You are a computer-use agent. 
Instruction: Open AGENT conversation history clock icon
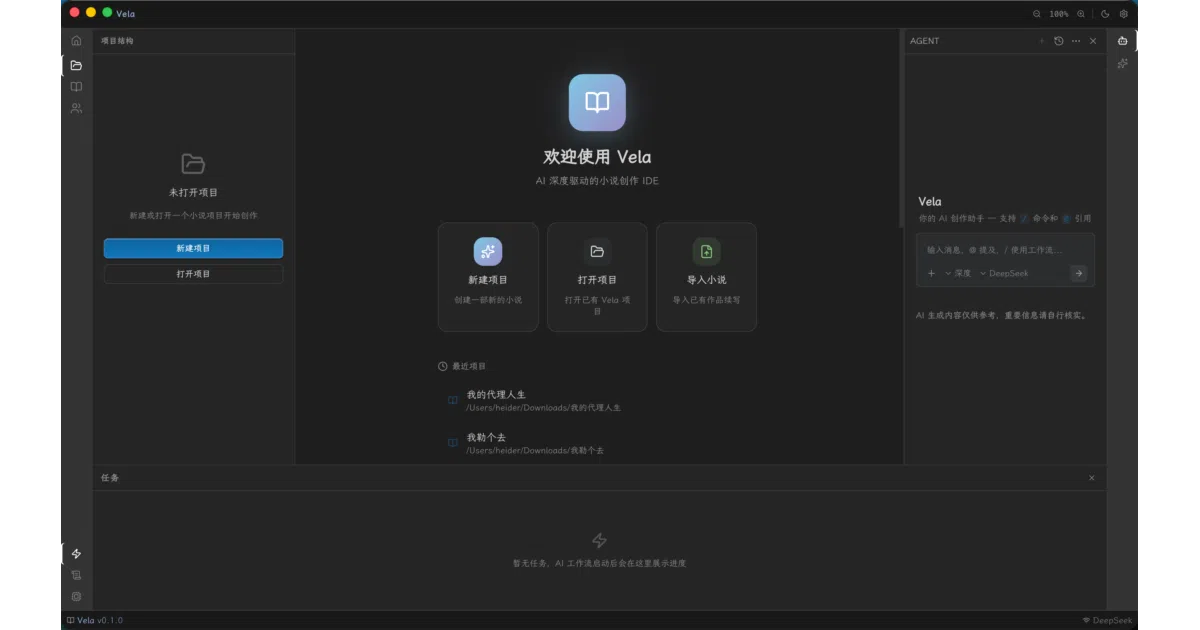(x=1058, y=41)
